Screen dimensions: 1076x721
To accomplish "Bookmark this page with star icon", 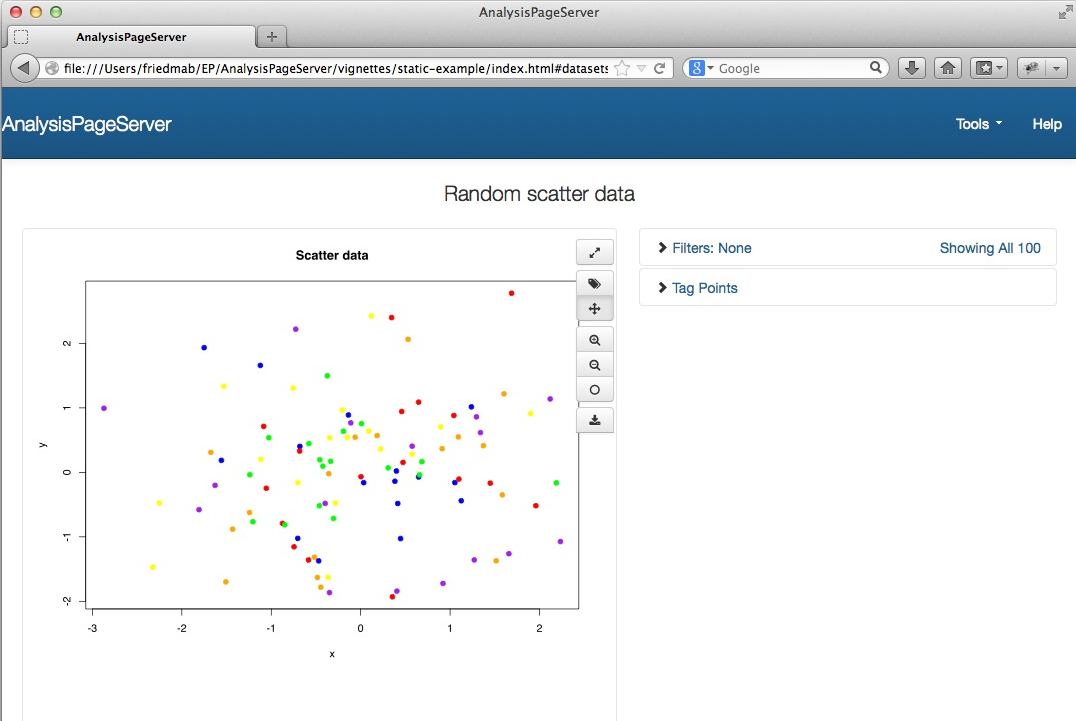I will coord(622,68).
